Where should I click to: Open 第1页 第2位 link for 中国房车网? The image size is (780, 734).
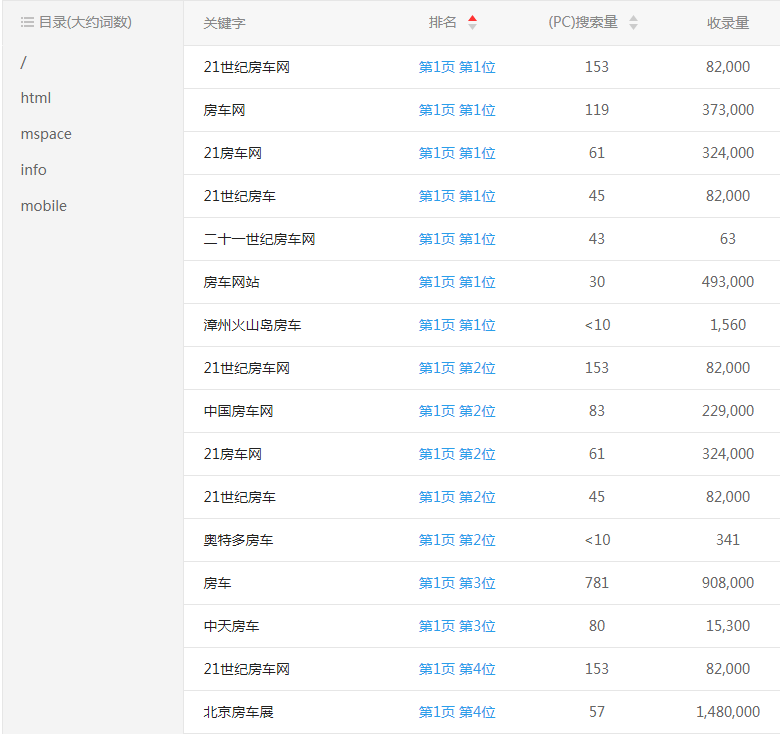457,411
